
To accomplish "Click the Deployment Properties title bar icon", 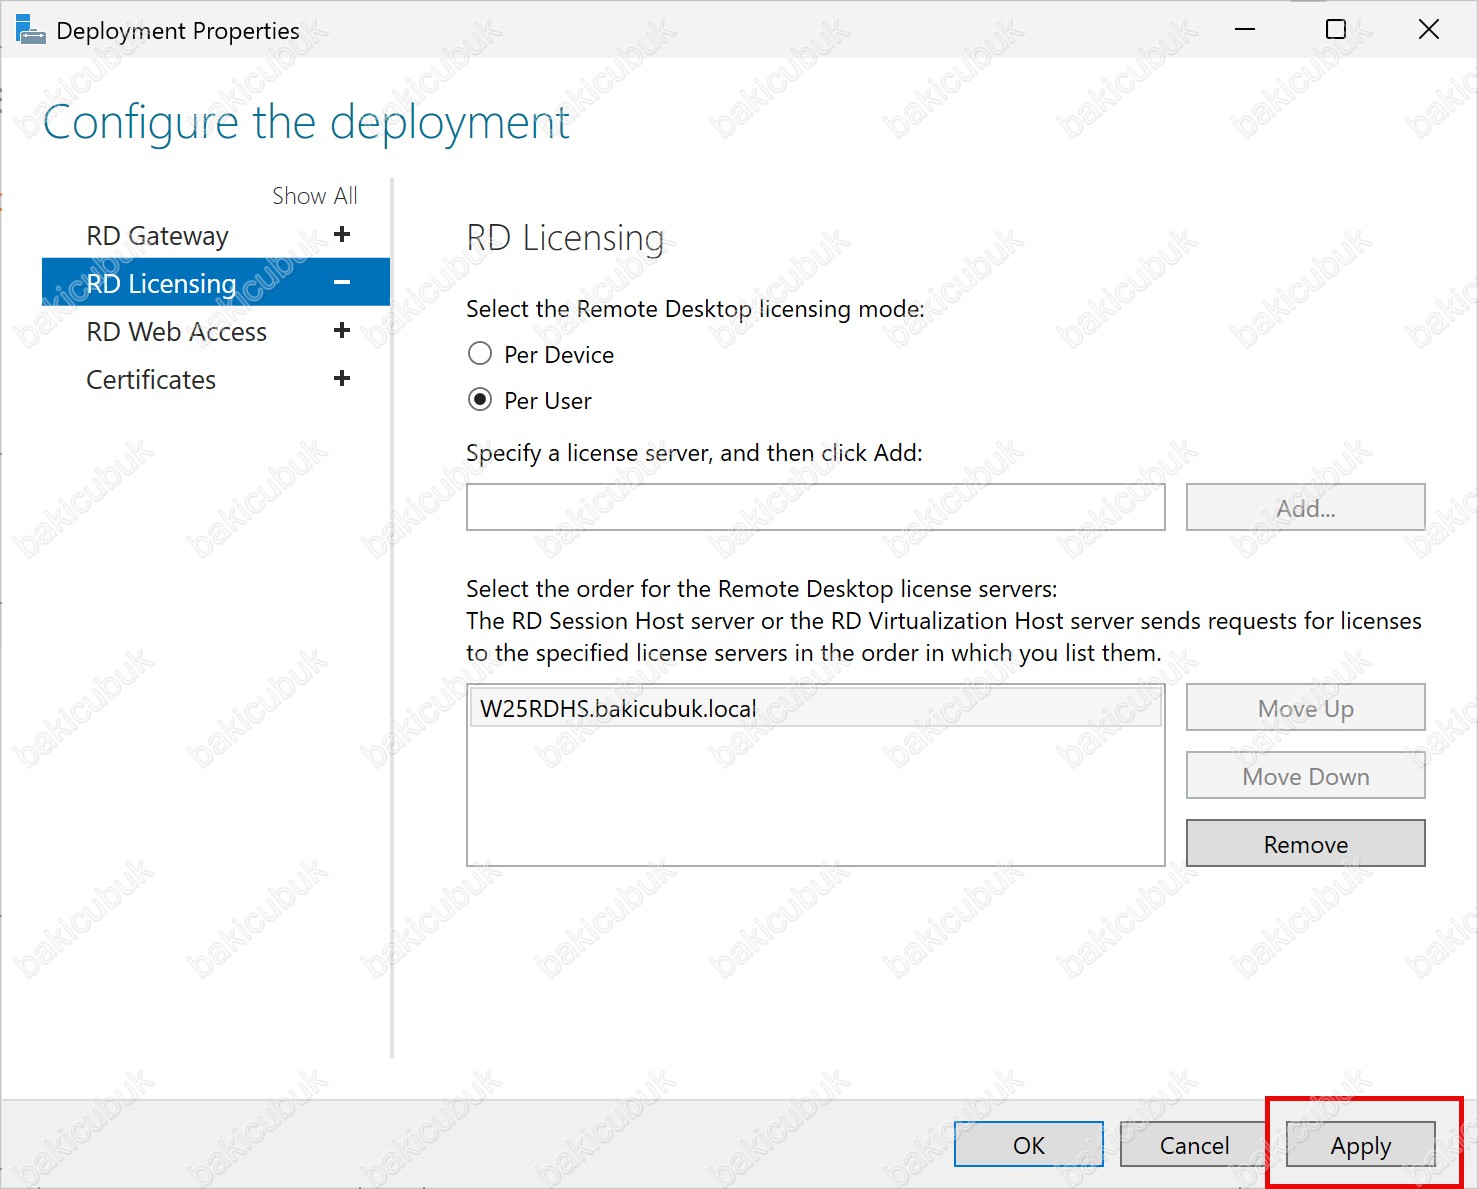I will [30, 30].
